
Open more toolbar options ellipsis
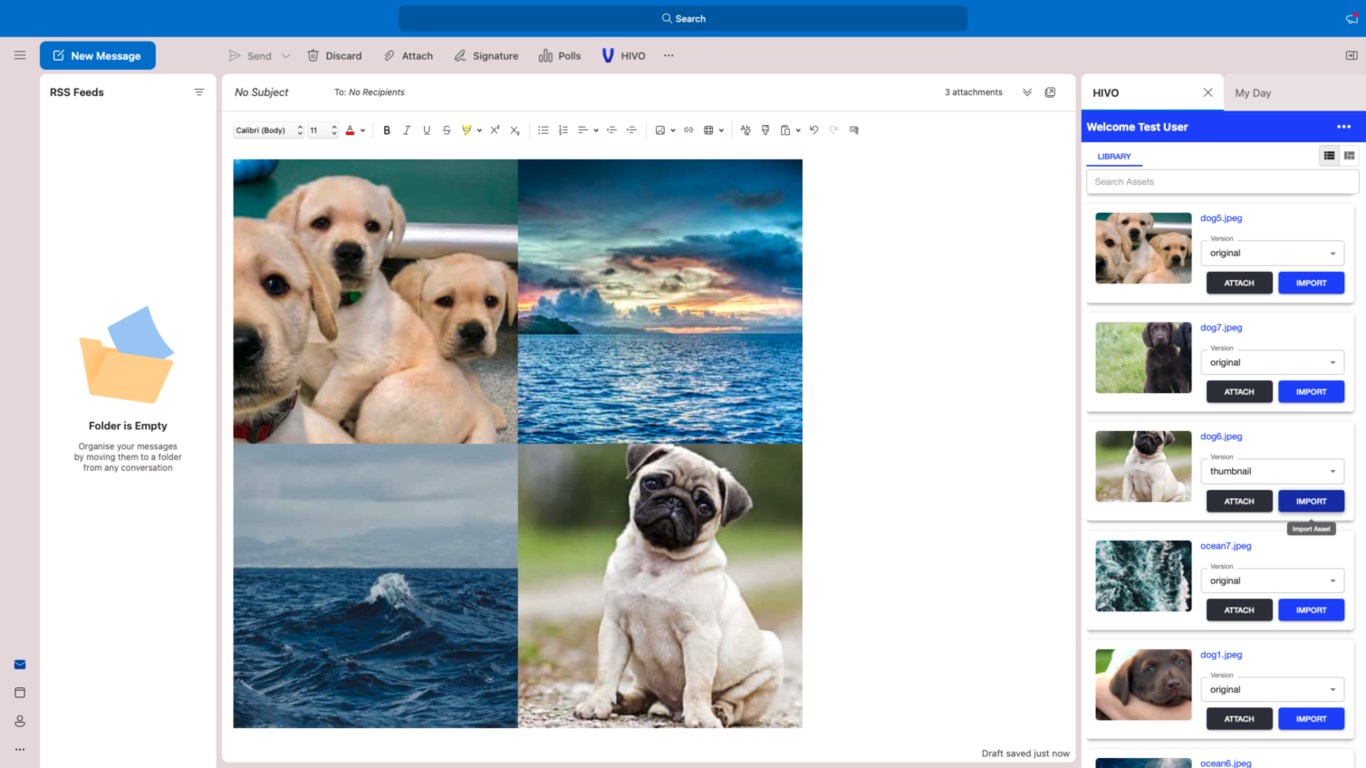tap(669, 56)
